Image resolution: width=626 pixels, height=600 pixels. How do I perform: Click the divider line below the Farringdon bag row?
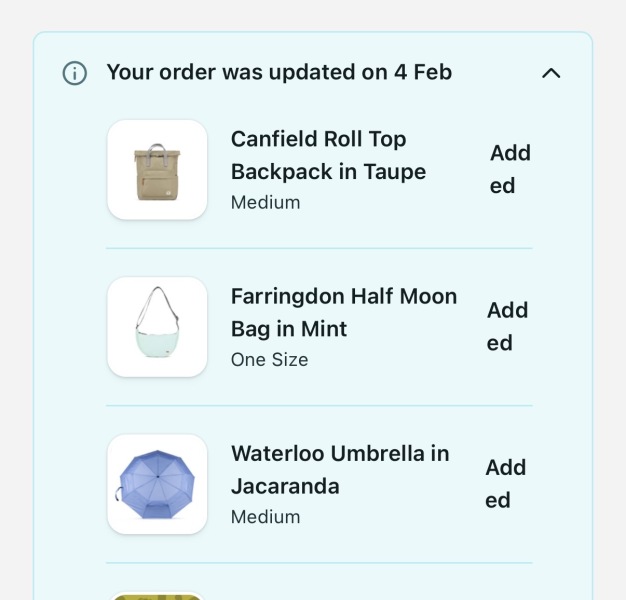pyautogui.click(x=319, y=405)
